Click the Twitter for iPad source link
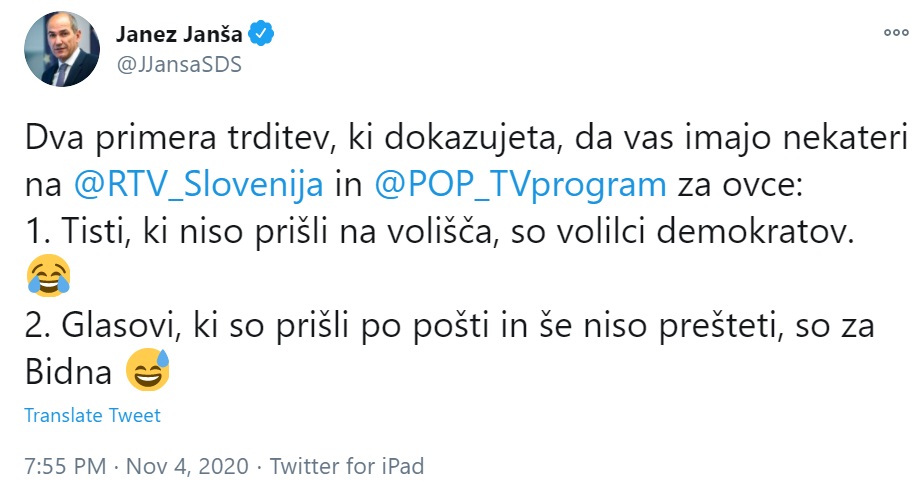924x500 pixels. (347, 466)
